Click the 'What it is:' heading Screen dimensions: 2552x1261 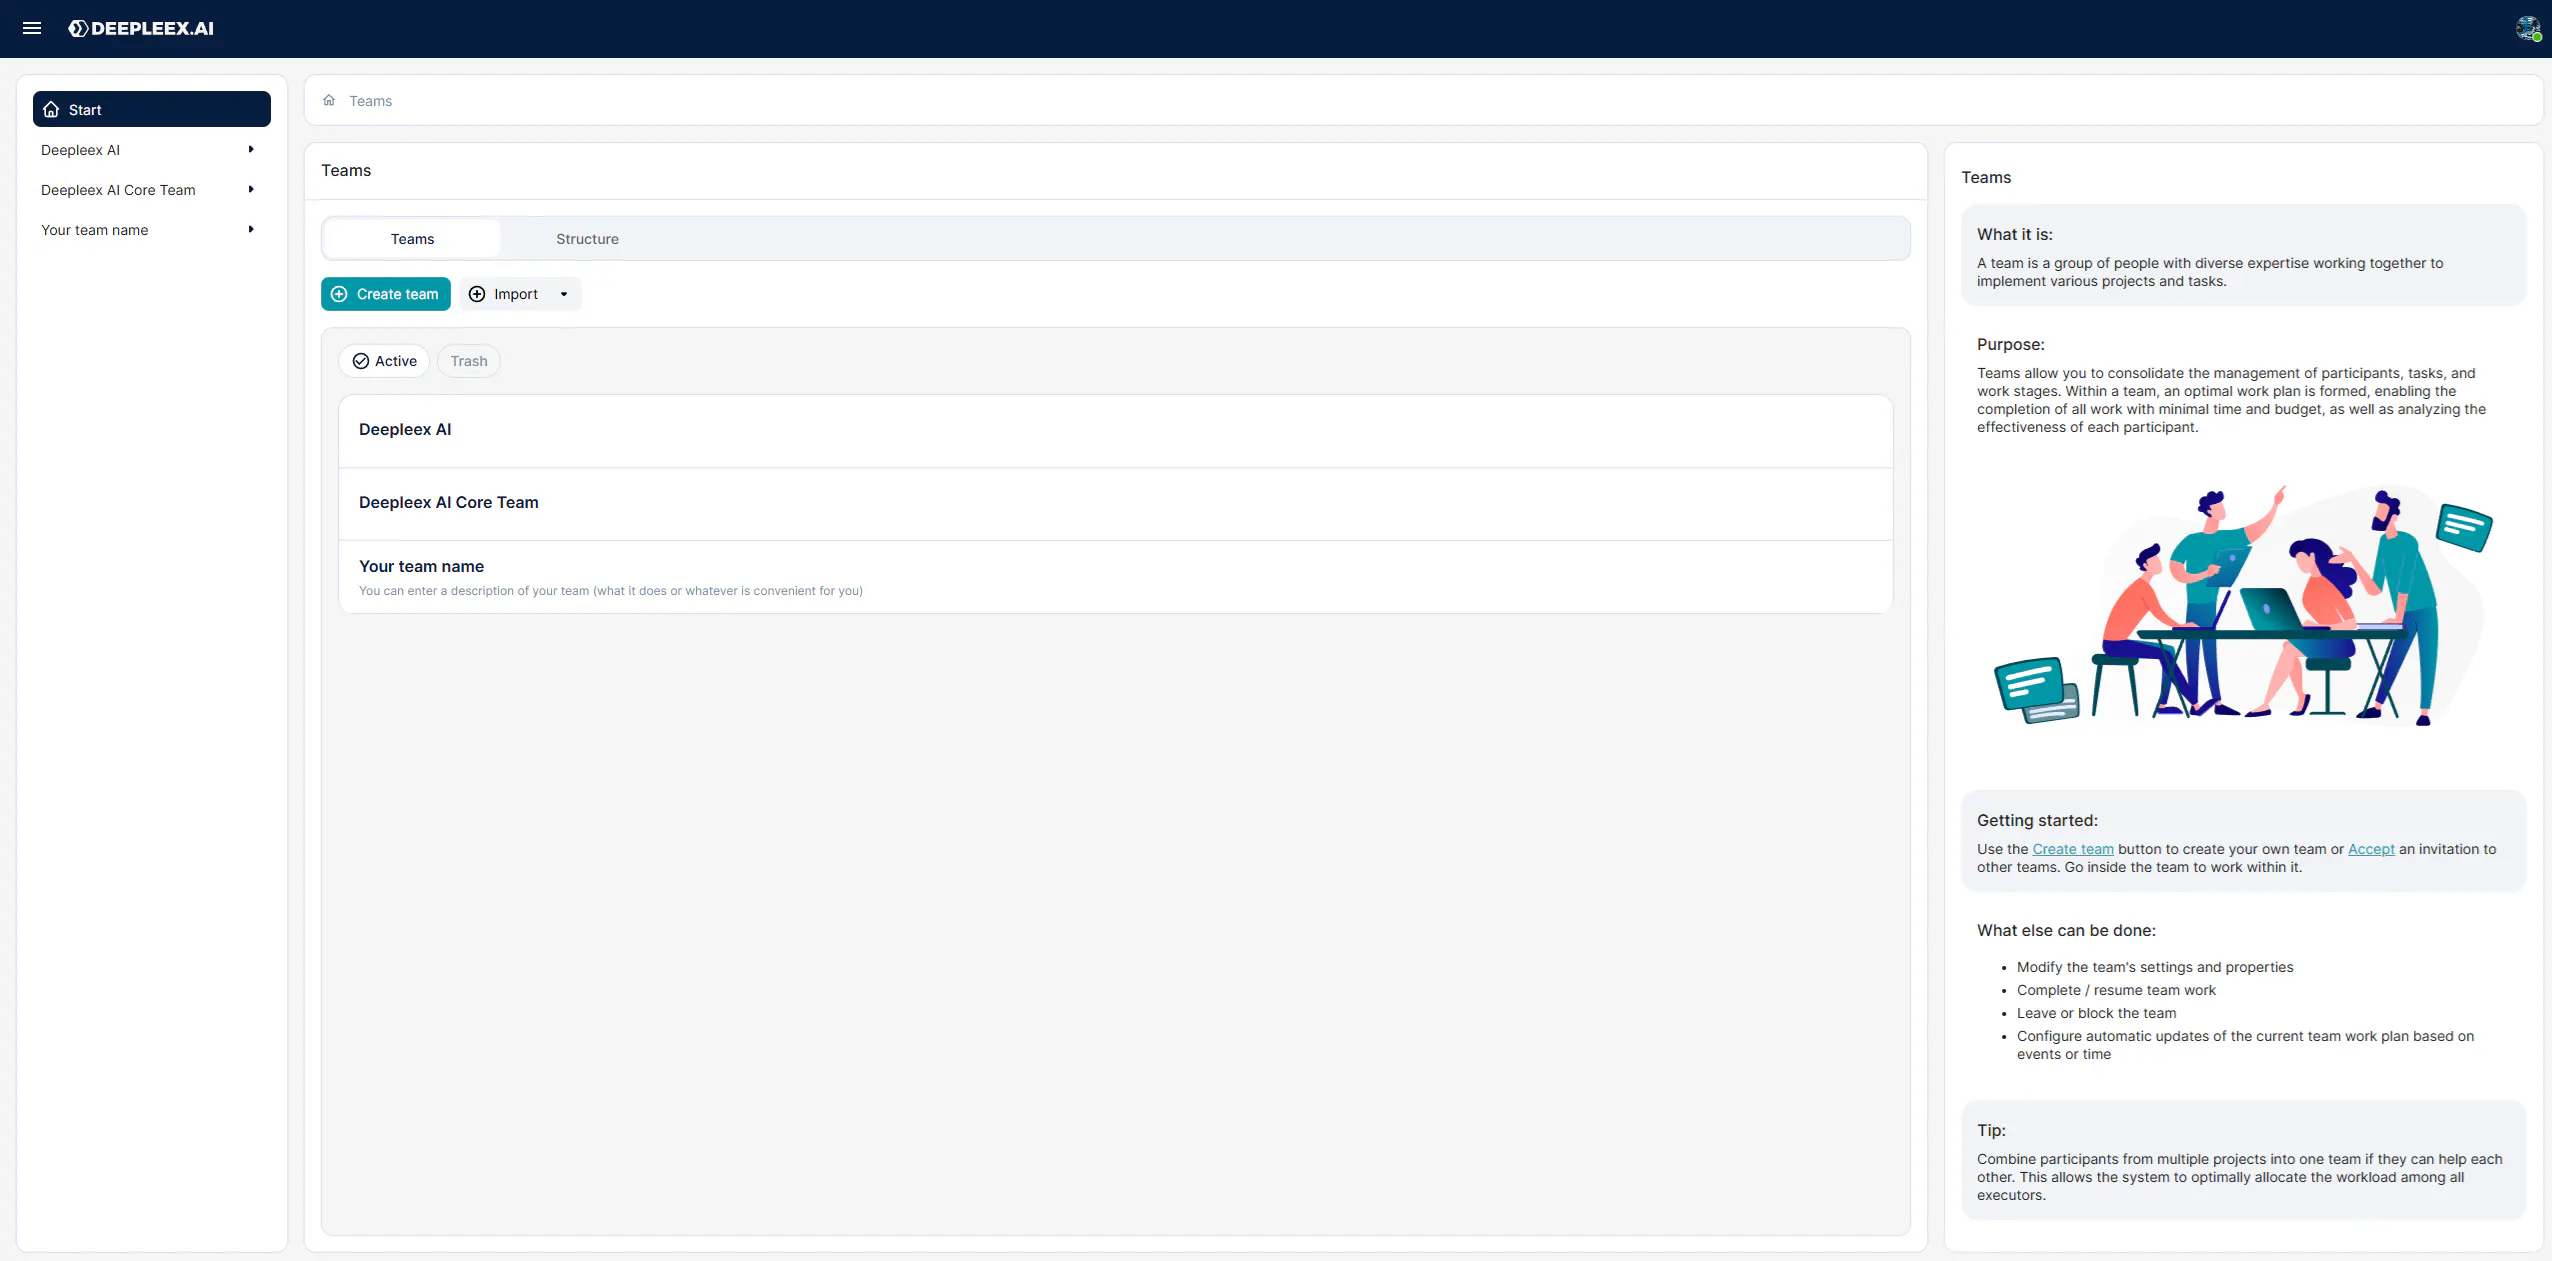pyautogui.click(x=2015, y=234)
